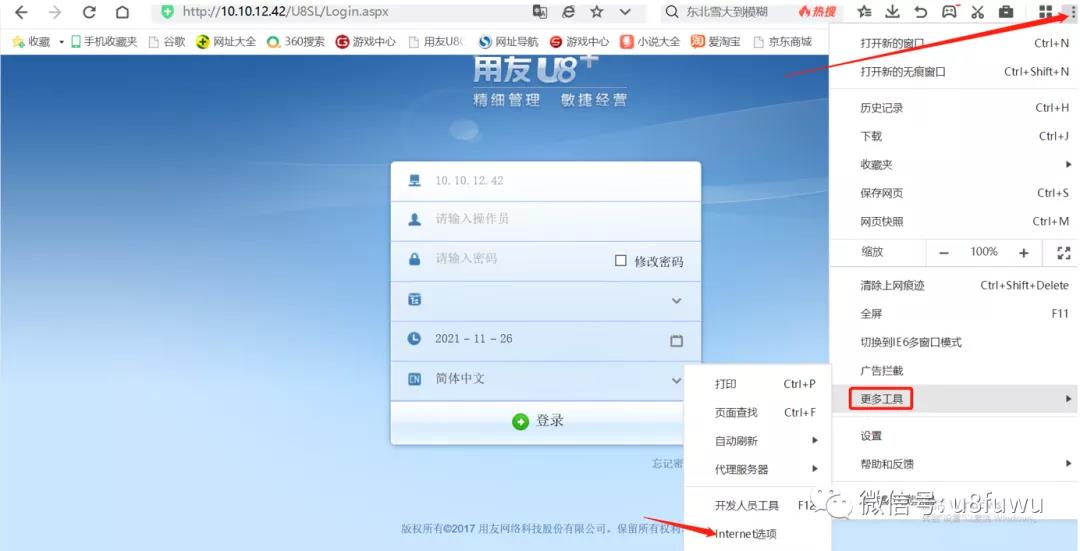Click the 热搜 hot search badge

pyautogui.click(x=818, y=12)
